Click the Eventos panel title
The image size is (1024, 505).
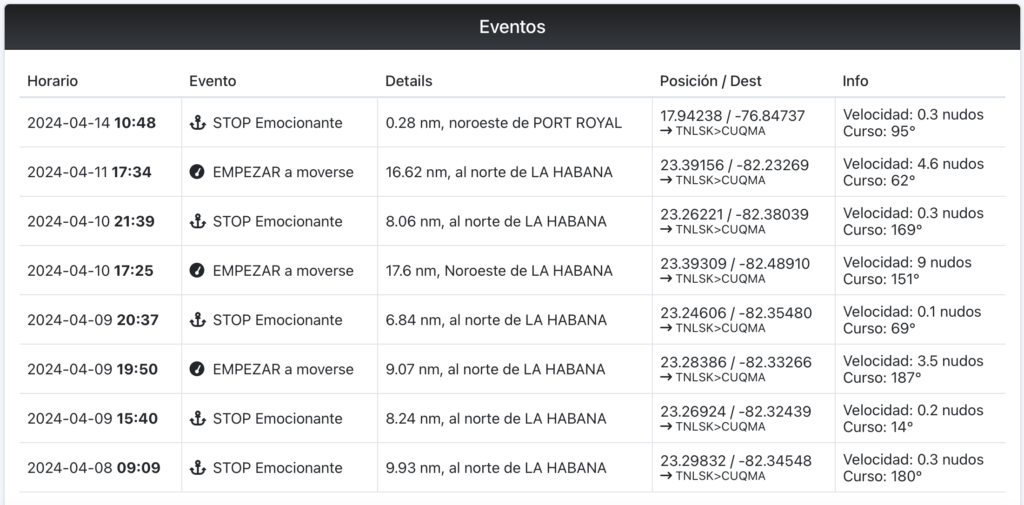(512, 27)
